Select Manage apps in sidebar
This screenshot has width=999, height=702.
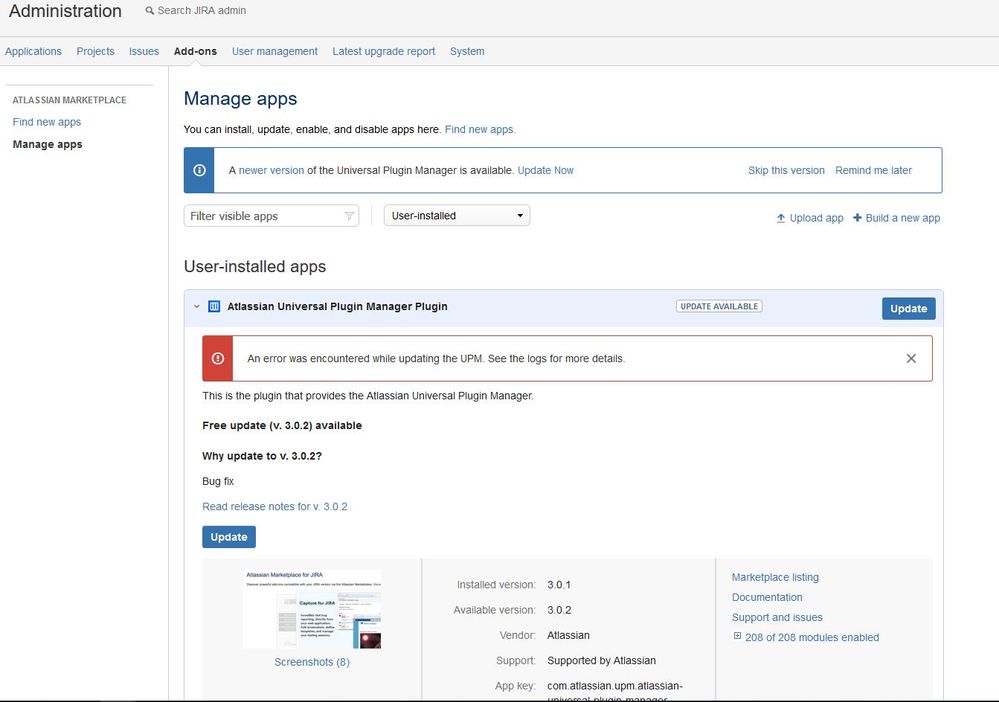click(x=47, y=144)
